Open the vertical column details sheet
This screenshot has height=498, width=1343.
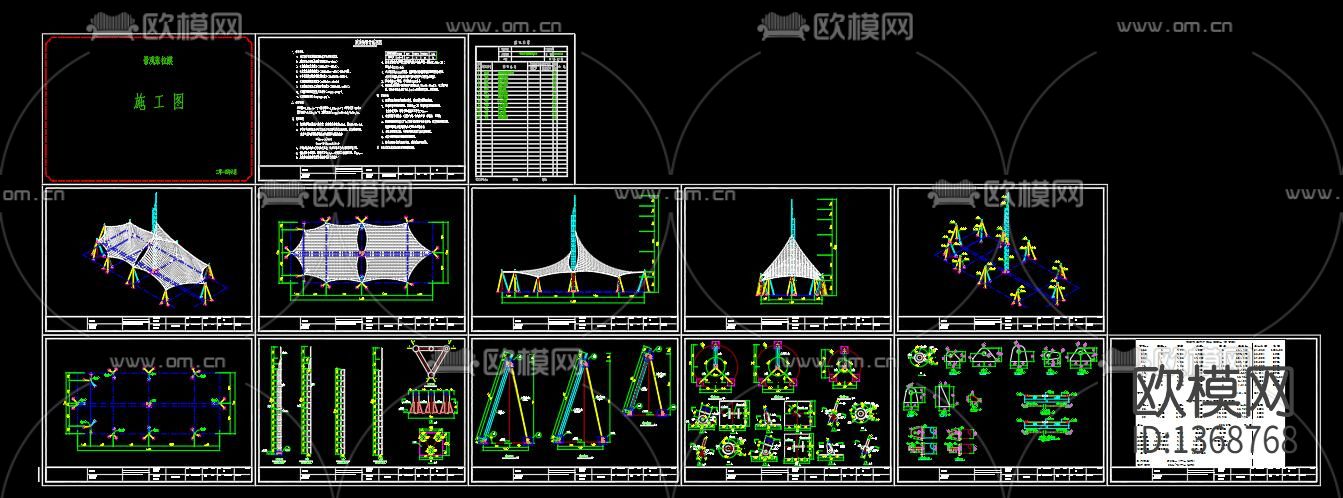[362, 411]
